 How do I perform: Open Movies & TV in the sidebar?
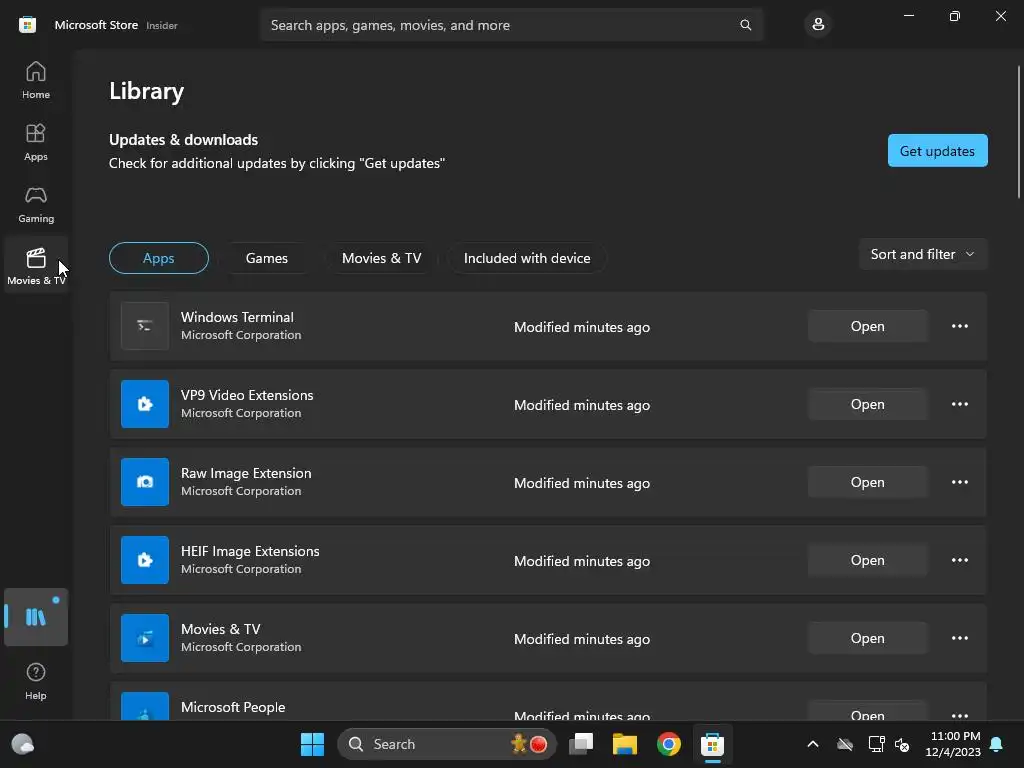[36, 266]
